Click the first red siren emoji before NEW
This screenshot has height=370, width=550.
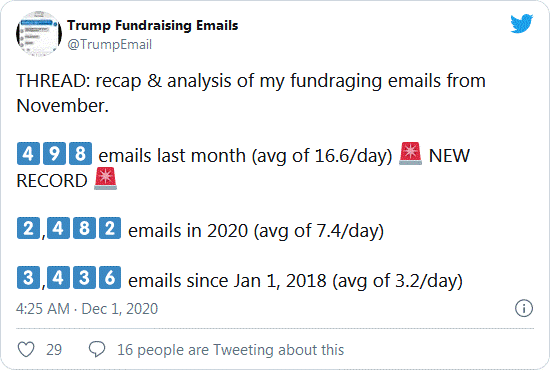click(x=410, y=153)
